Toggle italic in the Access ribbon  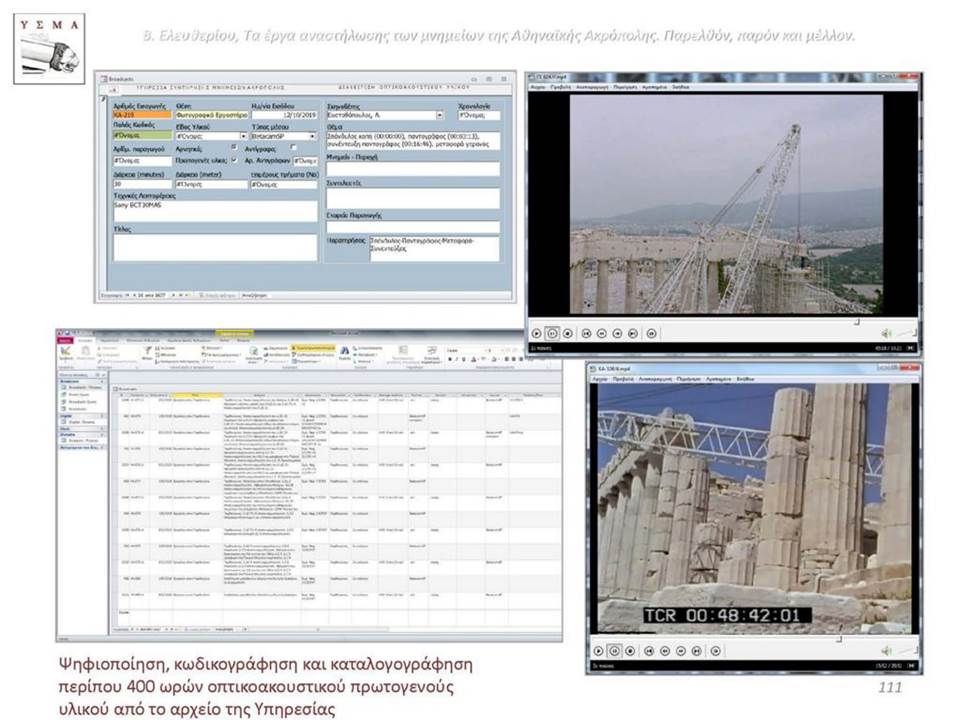[x=457, y=359]
